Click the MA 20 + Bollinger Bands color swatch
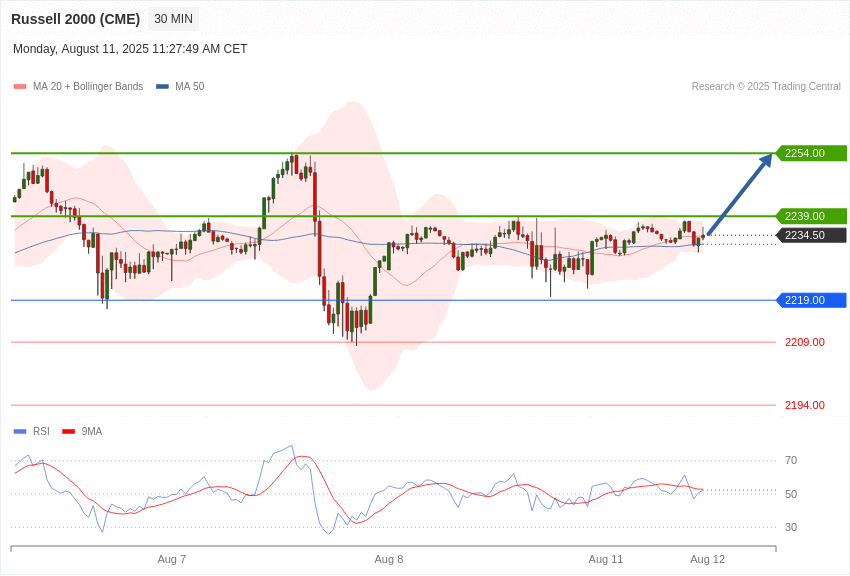The image size is (850, 576). tap(20, 87)
